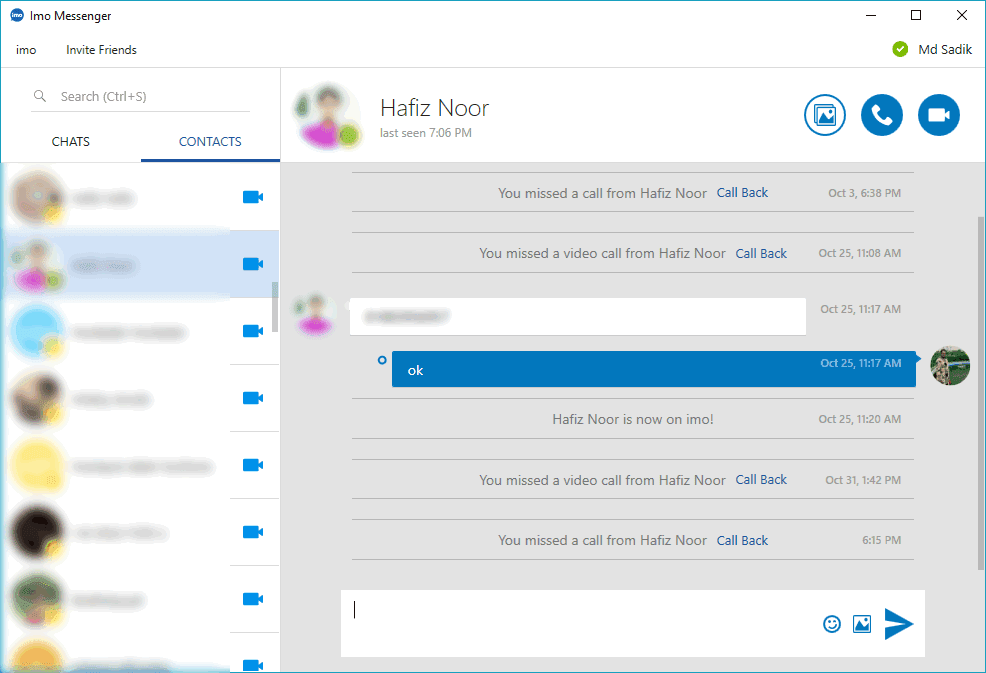Viewport: 986px width, 673px height.
Task: Open Hafiz Noor's profile picture in header
Action: tap(328, 116)
